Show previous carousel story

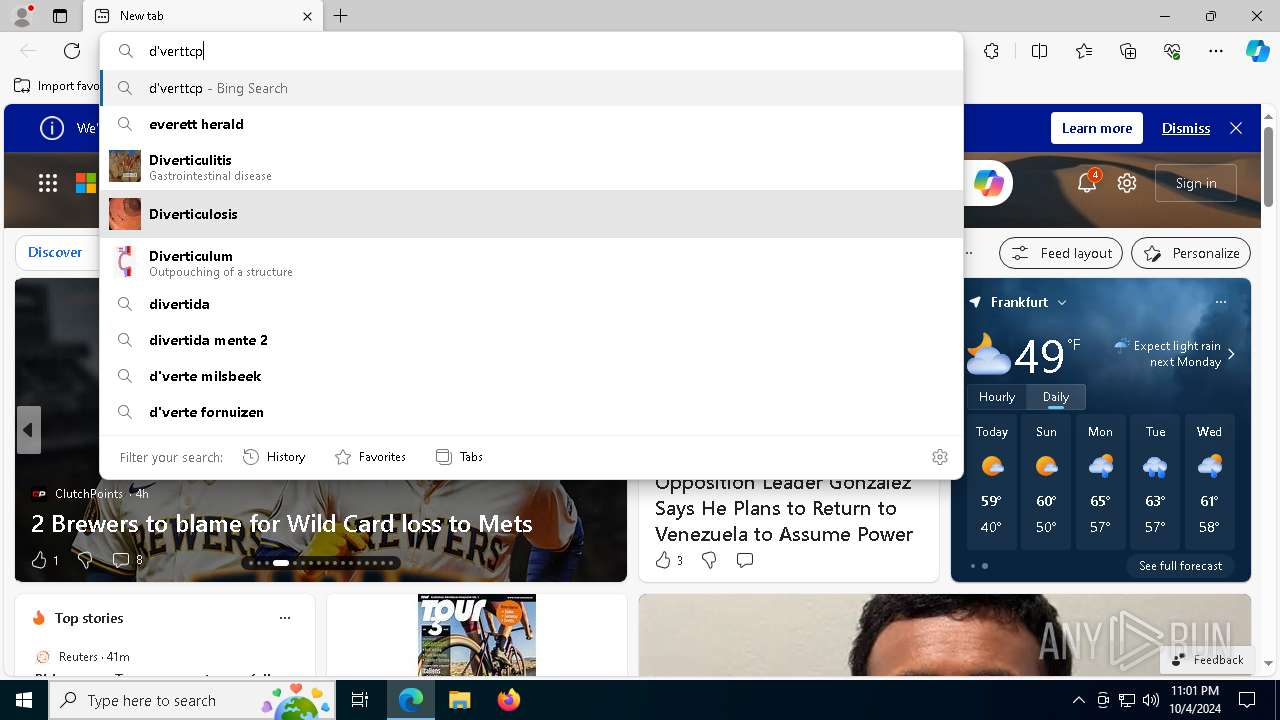tap(28, 430)
